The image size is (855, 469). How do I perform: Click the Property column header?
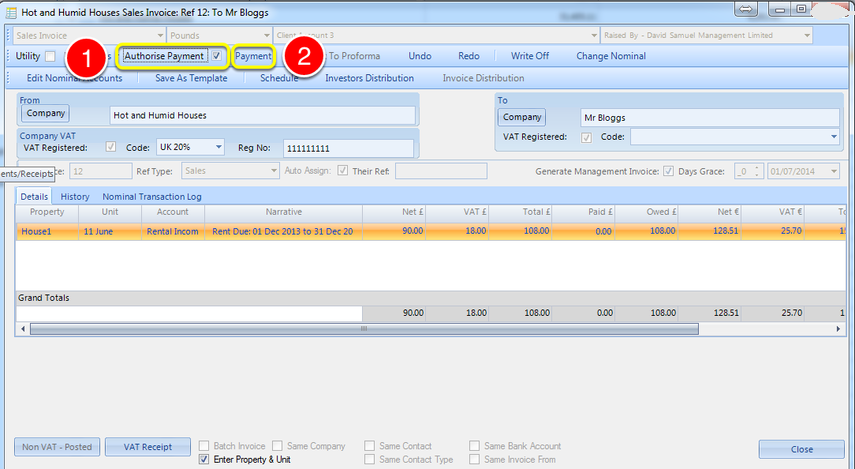click(x=47, y=212)
